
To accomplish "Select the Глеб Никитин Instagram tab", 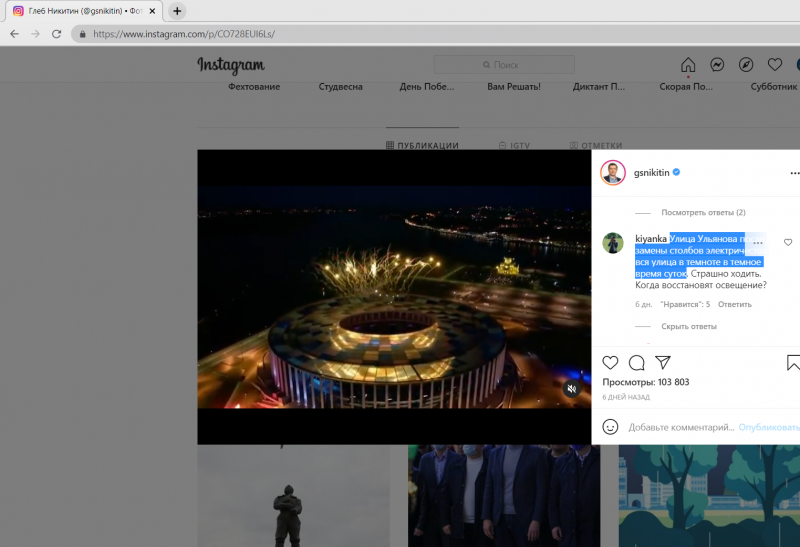I will pyautogui.click(x=84, y=11).
